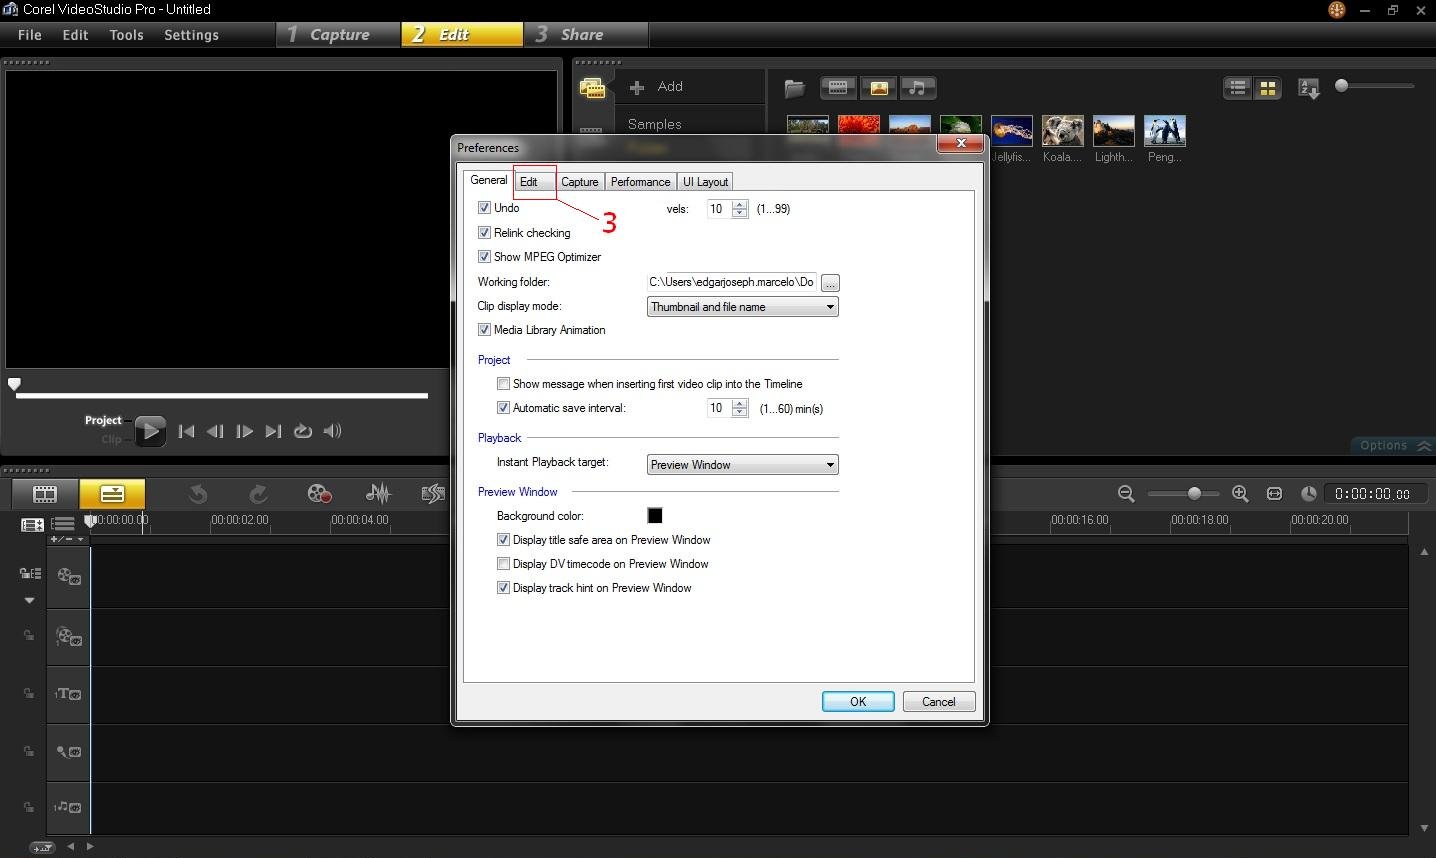The image size is (1436, 858).
Task: Enable Show message when inserting first video clip
Action: point(503,384)
